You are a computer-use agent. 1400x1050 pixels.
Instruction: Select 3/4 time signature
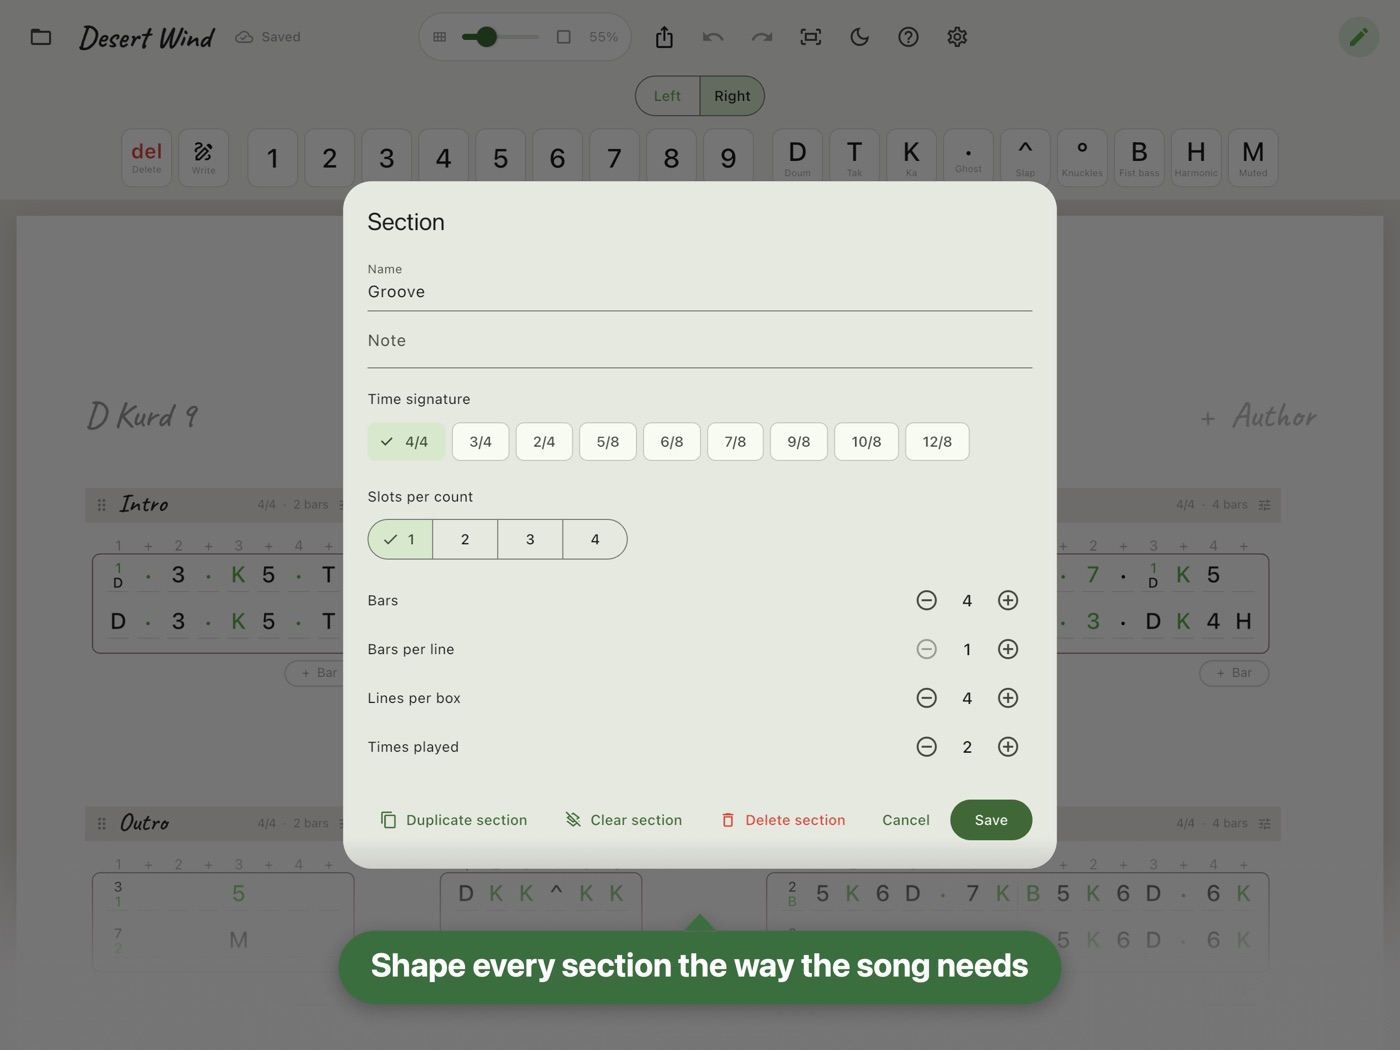(480, 442)
